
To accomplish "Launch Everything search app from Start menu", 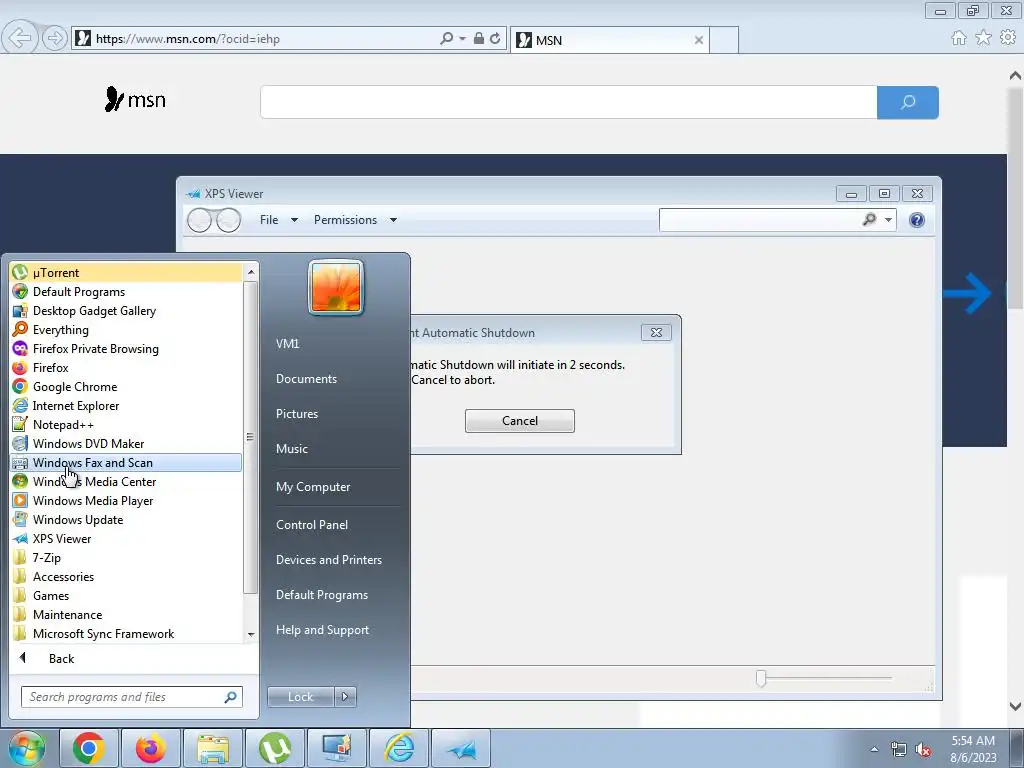I will (x=126, y=329).
